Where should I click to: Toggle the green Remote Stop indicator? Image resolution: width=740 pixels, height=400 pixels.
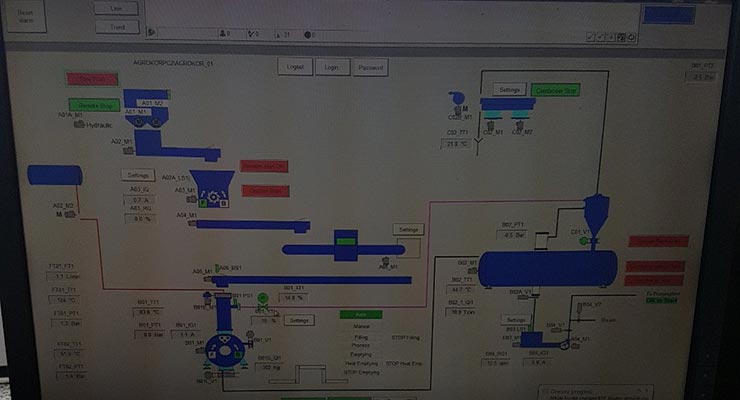click(x=94, y=104)
